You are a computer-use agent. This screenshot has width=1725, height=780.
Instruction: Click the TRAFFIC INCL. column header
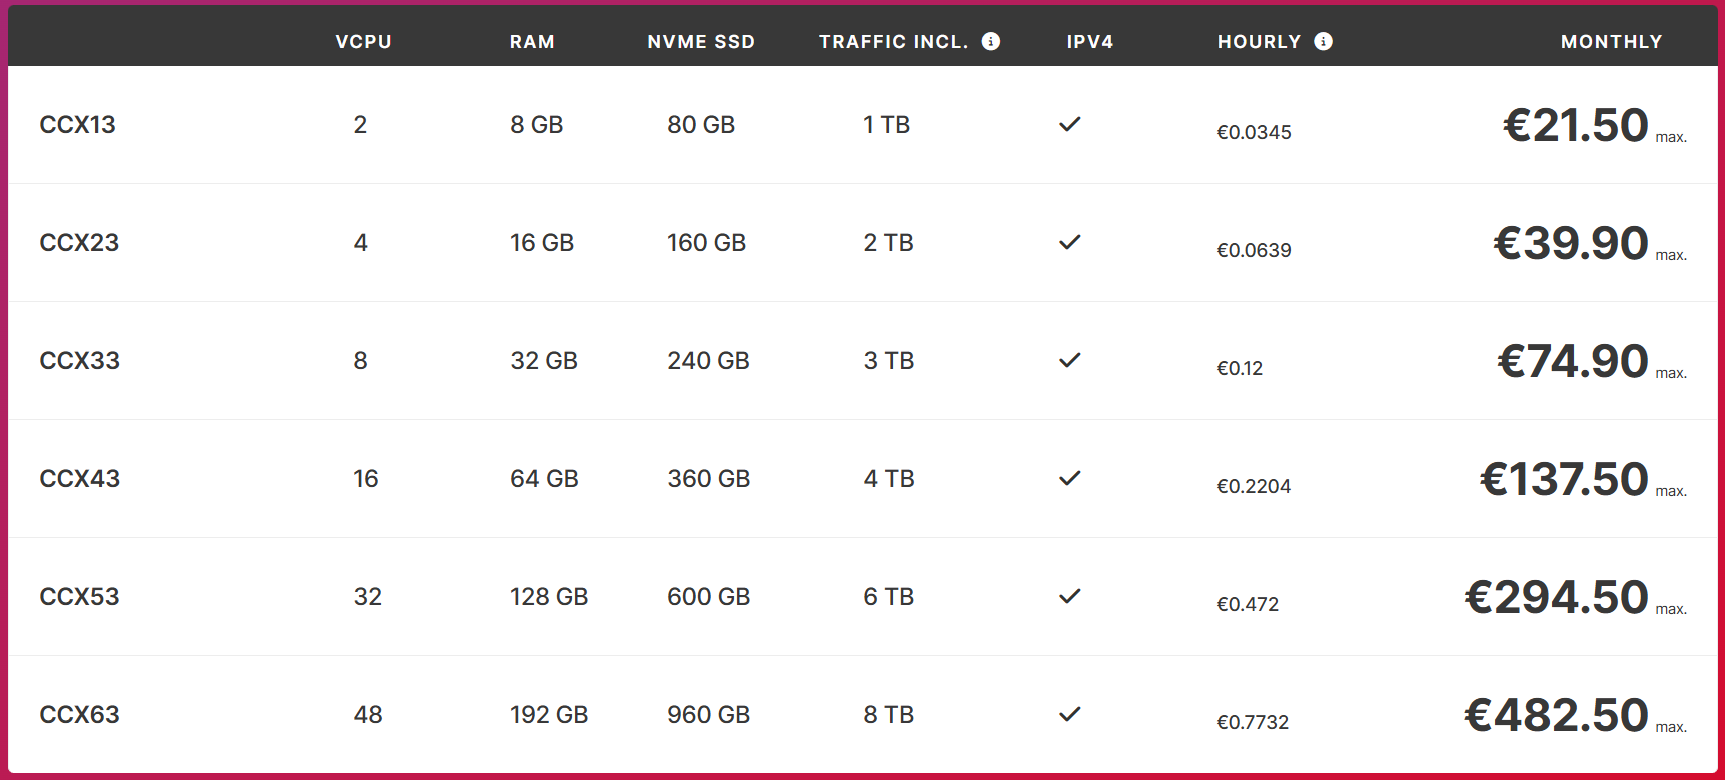894,42
